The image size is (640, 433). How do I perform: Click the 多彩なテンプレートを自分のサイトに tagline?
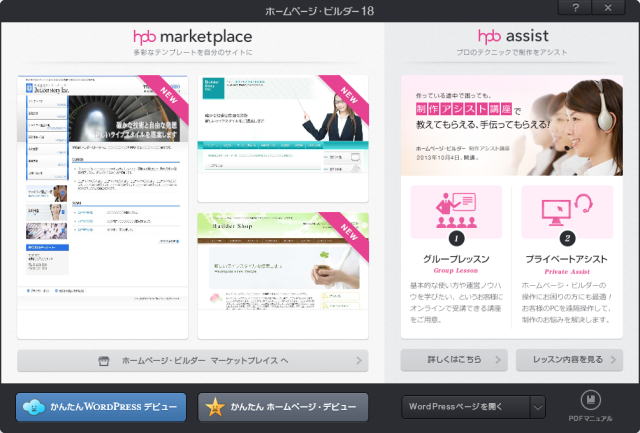[x=193, y=53]
